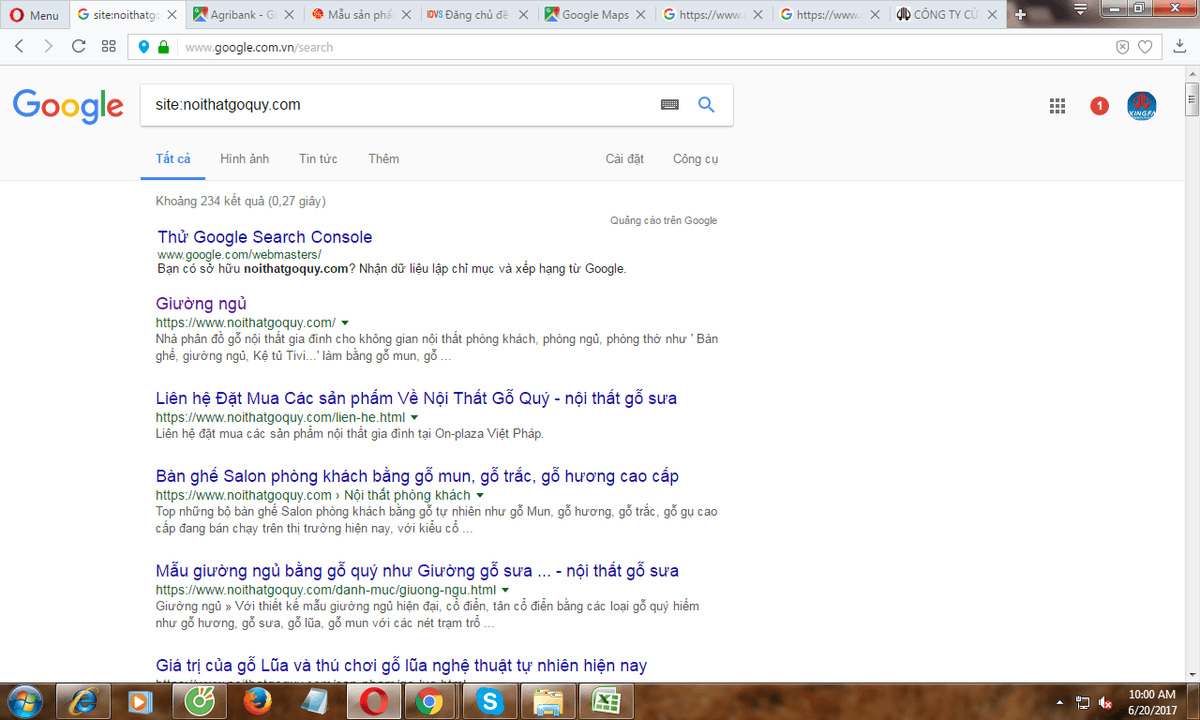Go back with the browser back arrow
The width and height of the screenshot is (1200, 720).
pos(20,47)
